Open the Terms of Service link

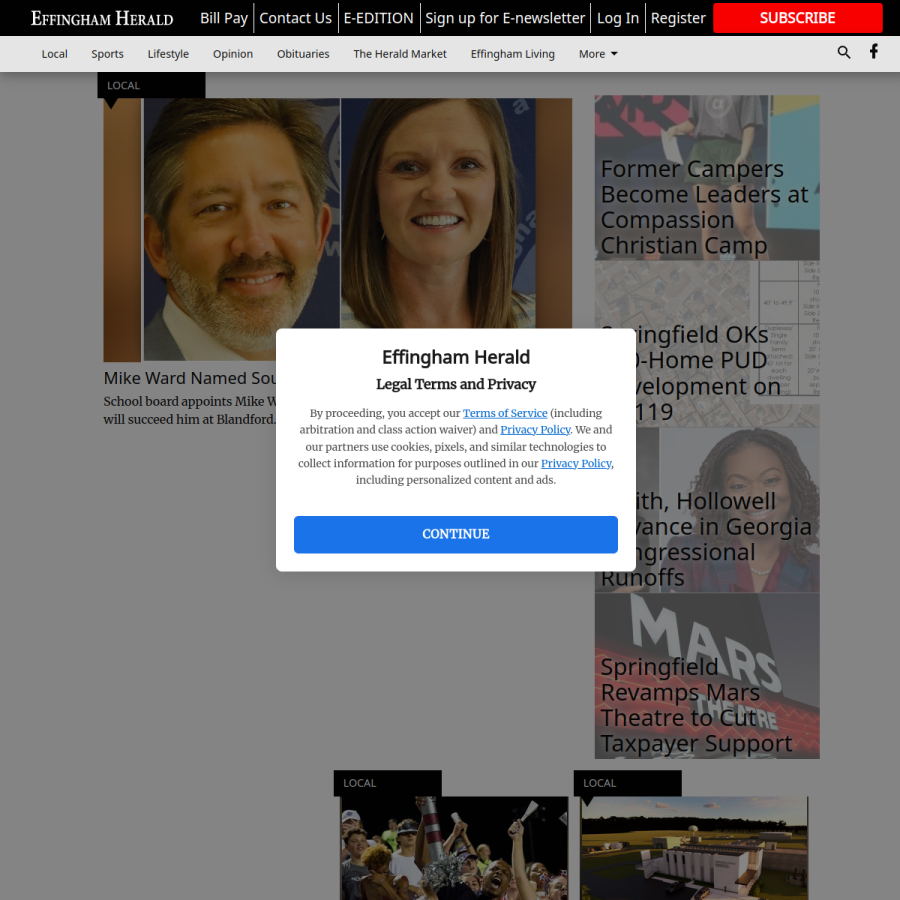(x=505, y=413)
